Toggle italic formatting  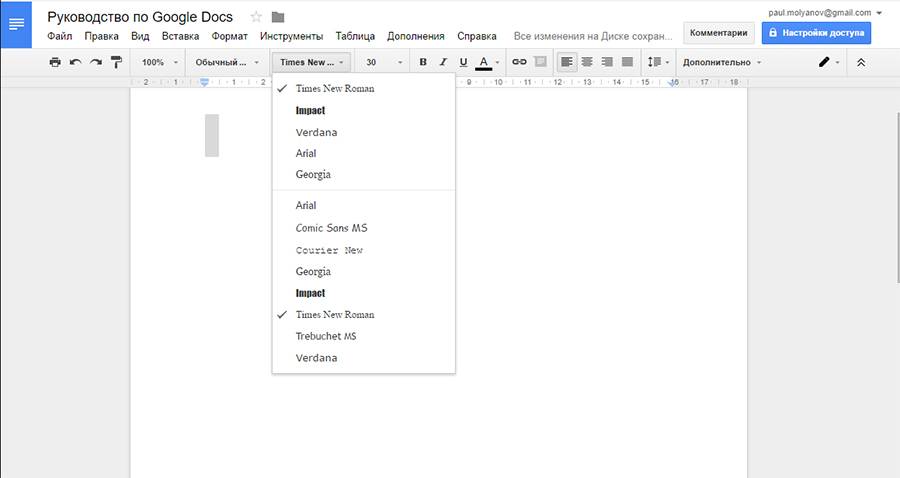tap(443, 62)
